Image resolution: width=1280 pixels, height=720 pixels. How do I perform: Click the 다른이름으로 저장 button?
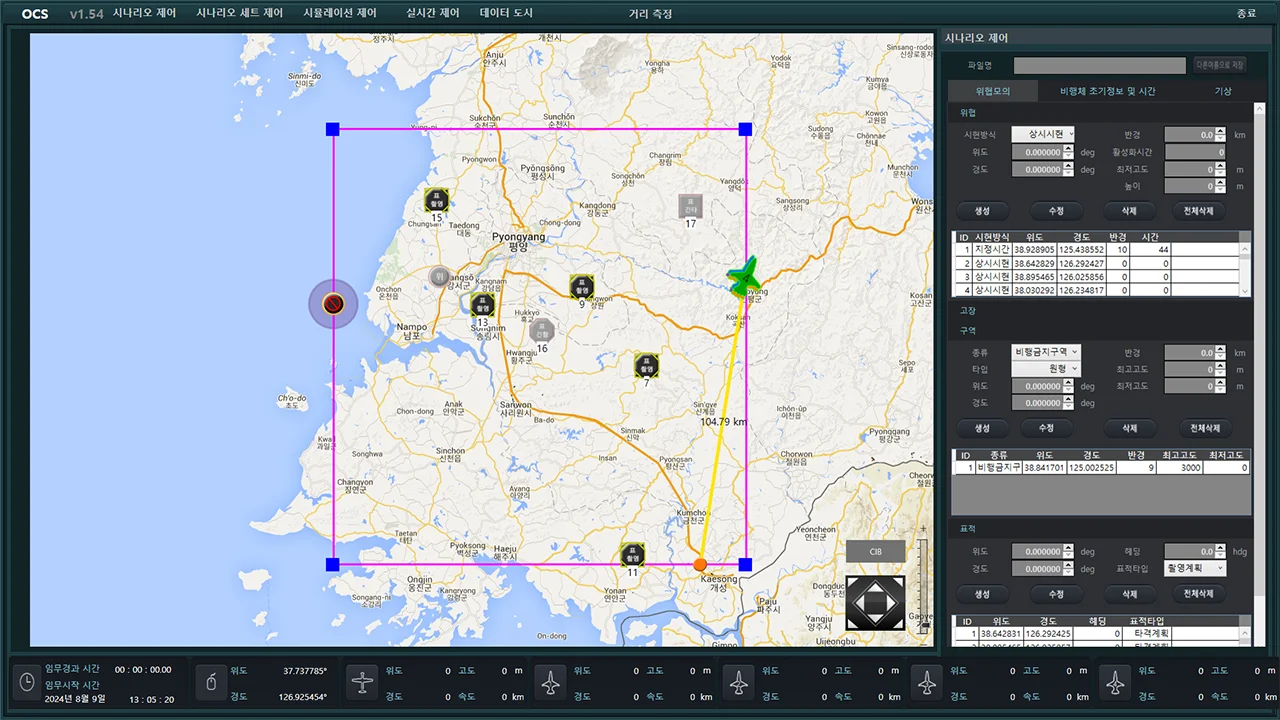pyautogui.click(x=1219, y=65)
